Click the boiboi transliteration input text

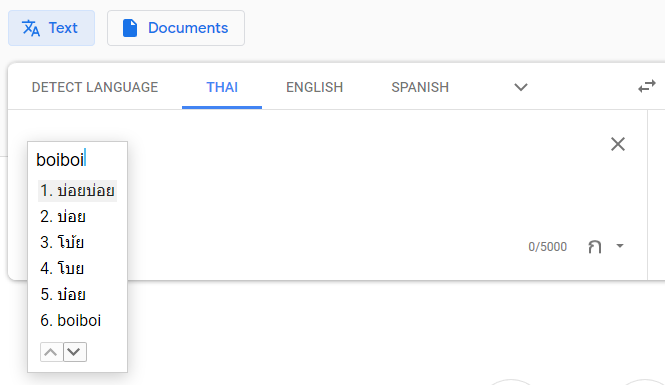(60, 160)
